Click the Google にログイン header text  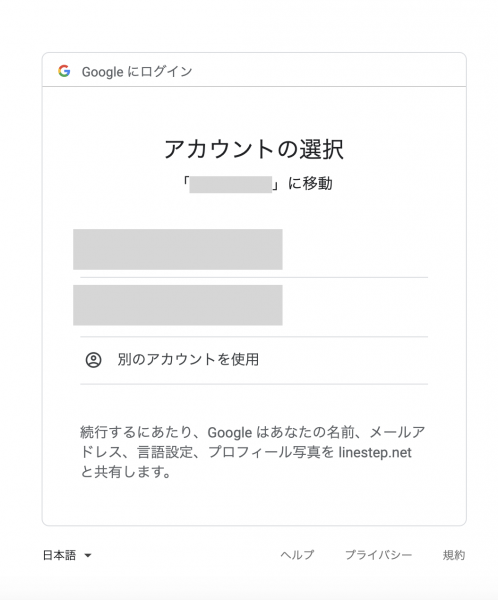(x=137, y=72)
